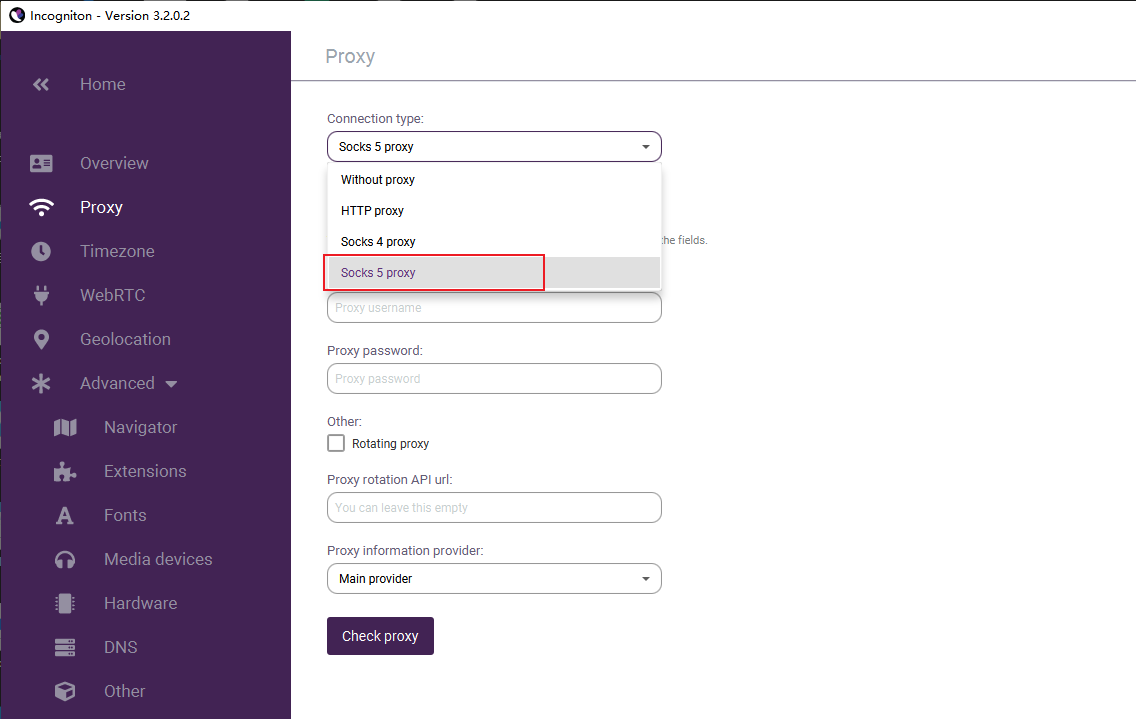Collapse the Advanced section arrow

(171, 383)
